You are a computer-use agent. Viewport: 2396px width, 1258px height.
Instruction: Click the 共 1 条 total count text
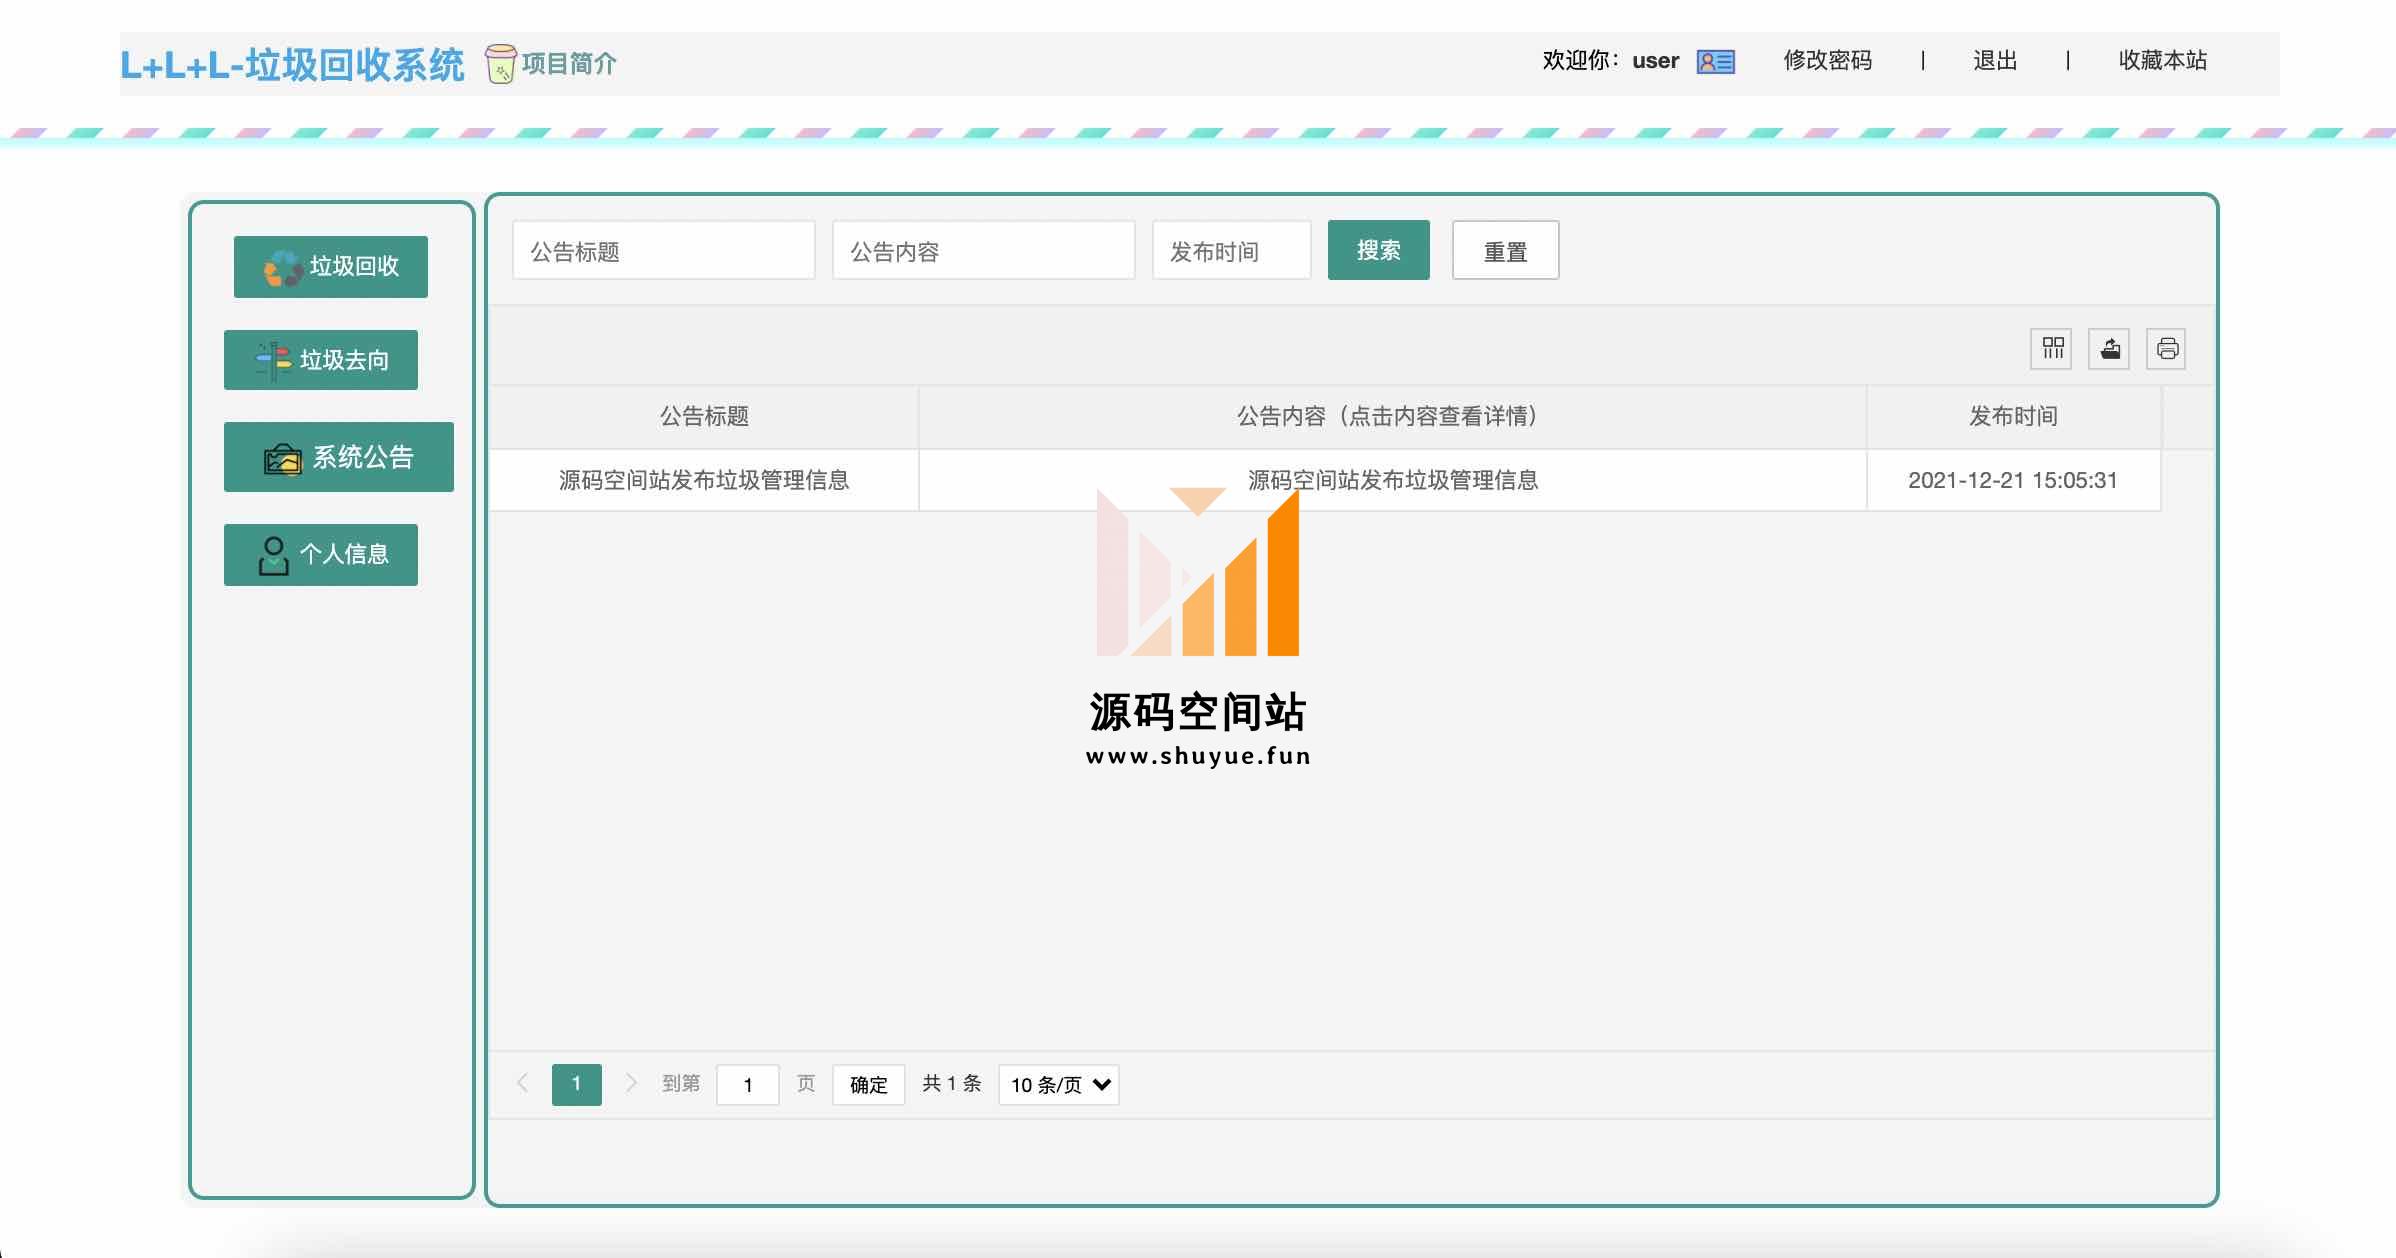click(952, 1084)
